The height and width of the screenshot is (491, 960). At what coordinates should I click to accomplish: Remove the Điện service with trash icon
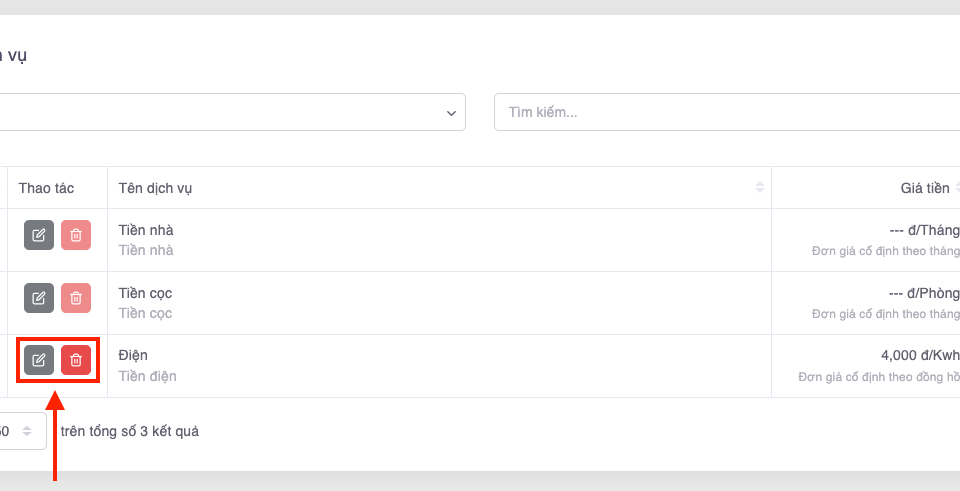click(76, 360)
